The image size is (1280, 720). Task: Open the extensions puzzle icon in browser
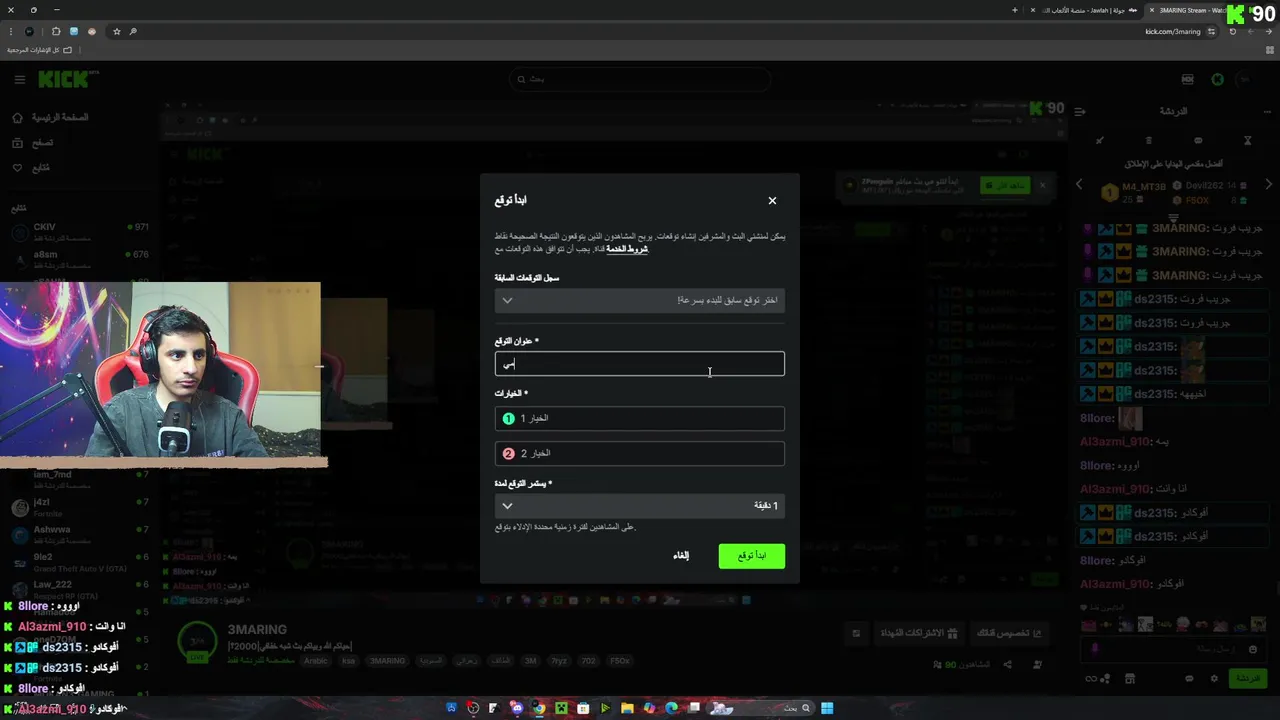pyautogui.click(x=55, y=31)
